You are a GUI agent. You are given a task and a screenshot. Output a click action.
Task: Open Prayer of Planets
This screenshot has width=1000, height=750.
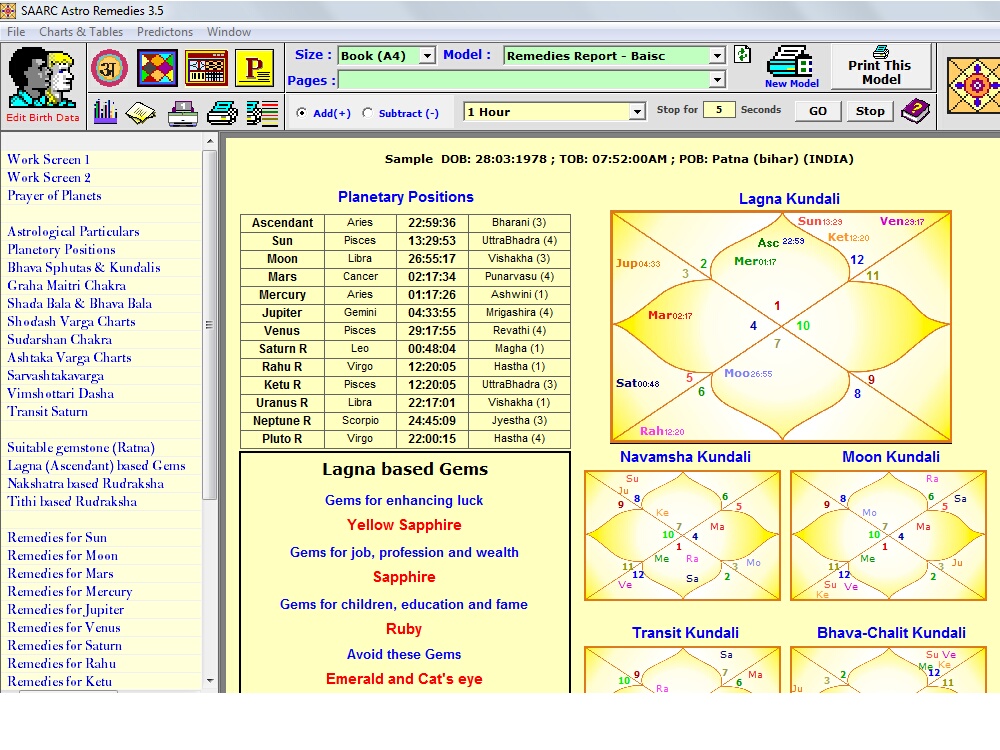(54, 196)
